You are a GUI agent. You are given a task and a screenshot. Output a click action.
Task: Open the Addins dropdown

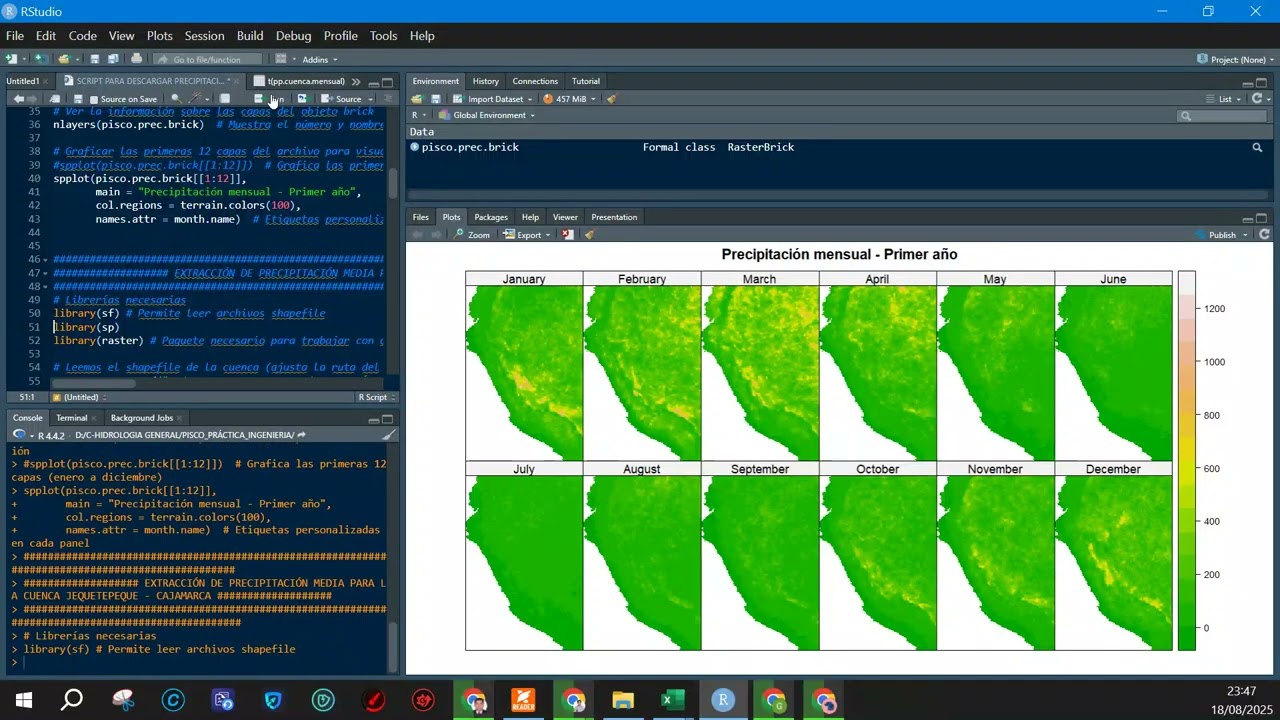click(x=320, y=59)
